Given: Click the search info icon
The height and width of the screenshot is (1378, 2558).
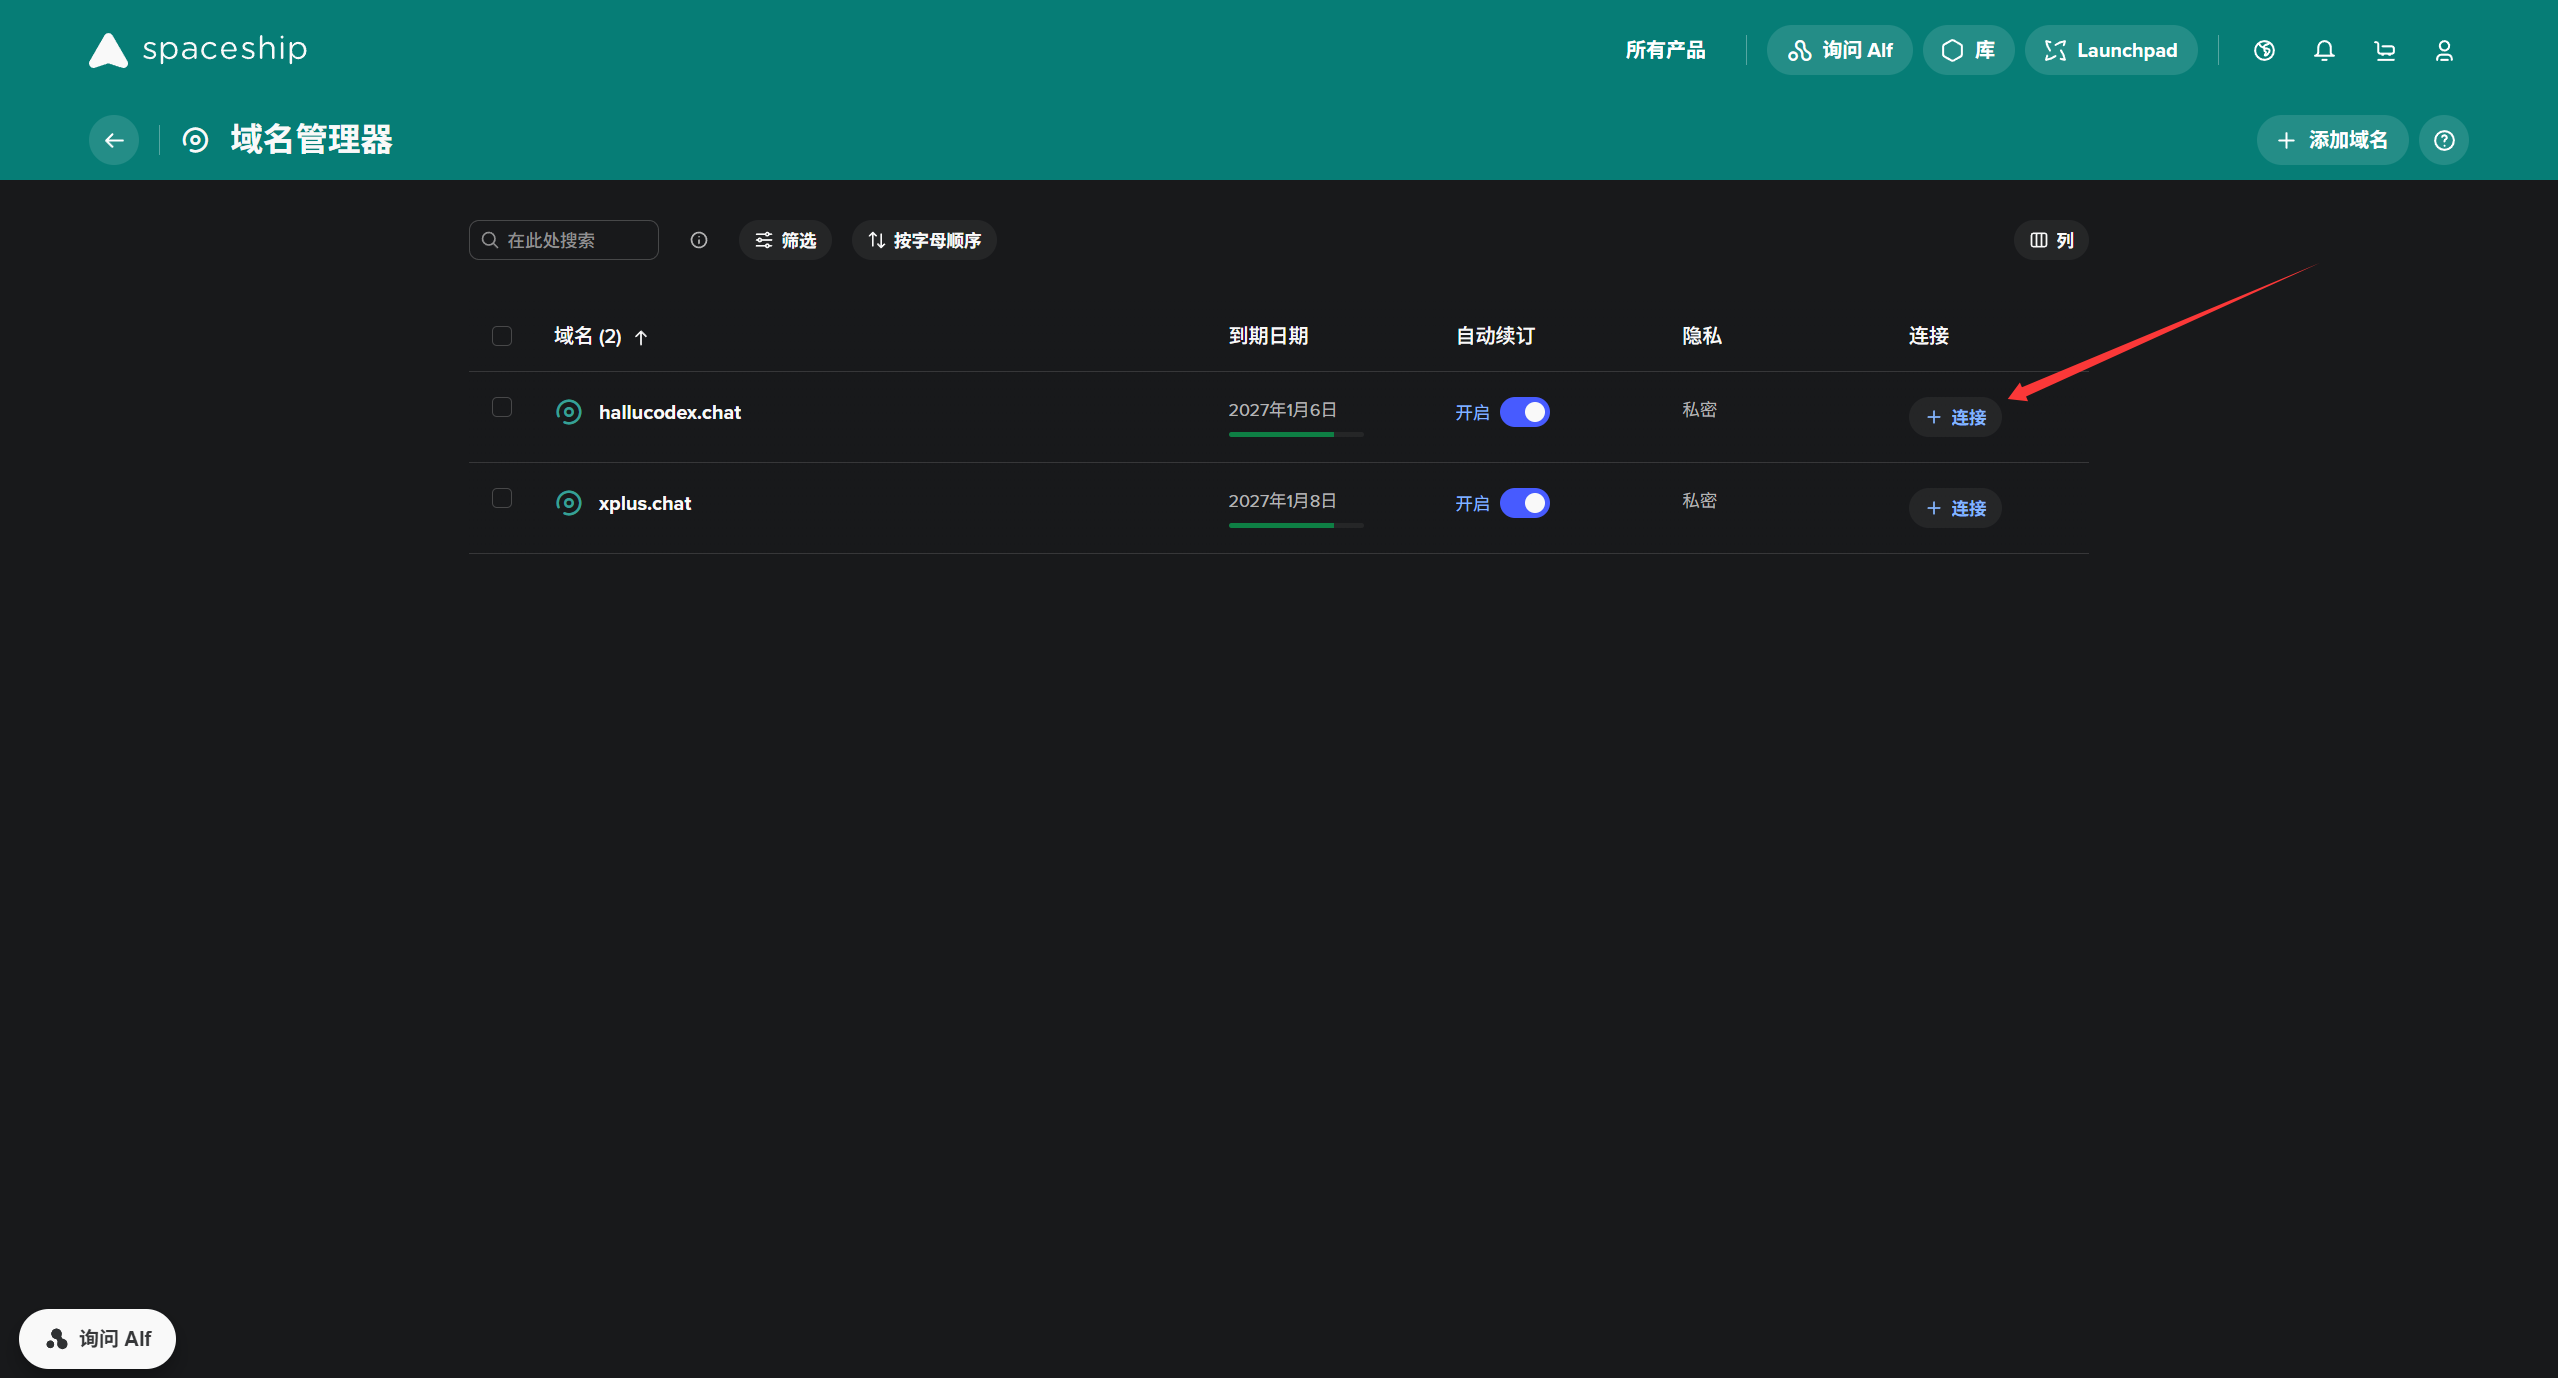Looking at the screenshot, I should tap(699, 240).
